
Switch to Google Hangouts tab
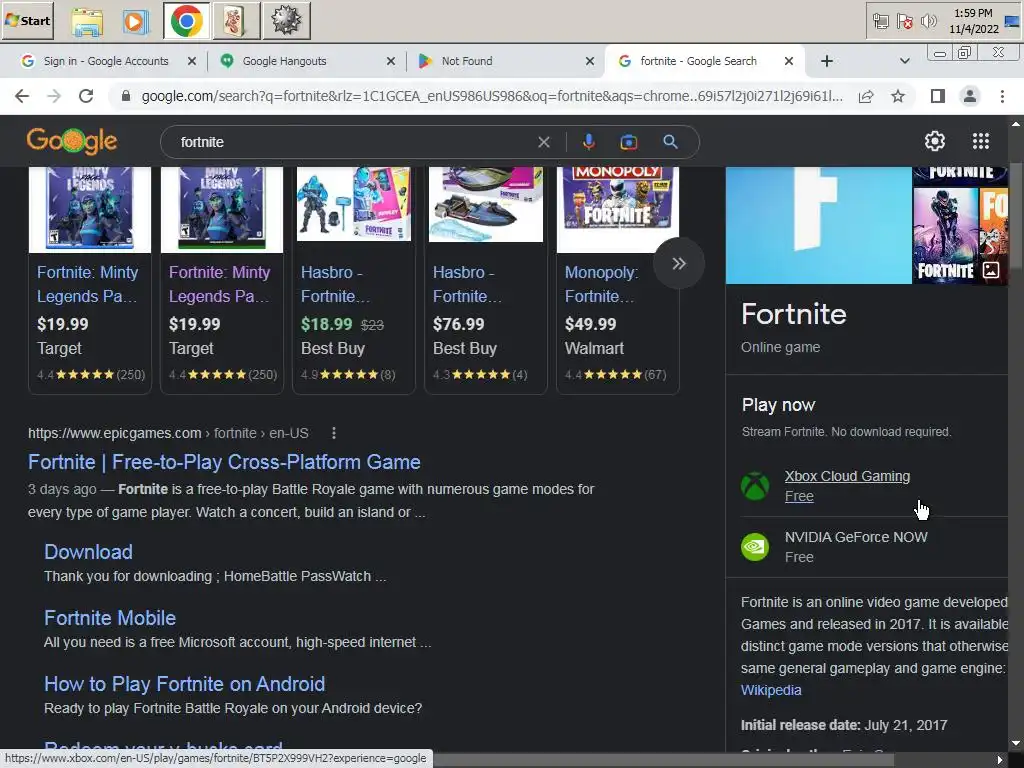(x=284, y=61)
